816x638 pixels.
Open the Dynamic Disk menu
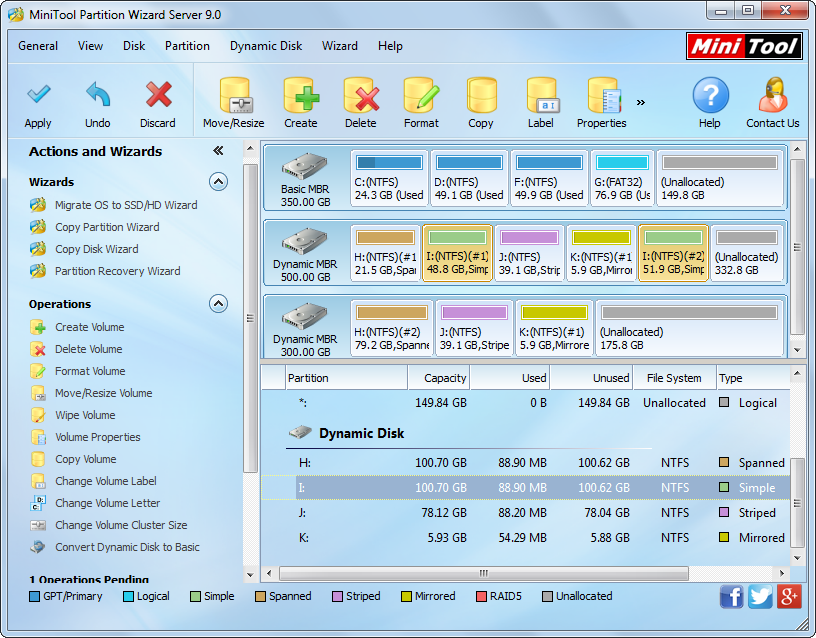[x=266, y=46]
